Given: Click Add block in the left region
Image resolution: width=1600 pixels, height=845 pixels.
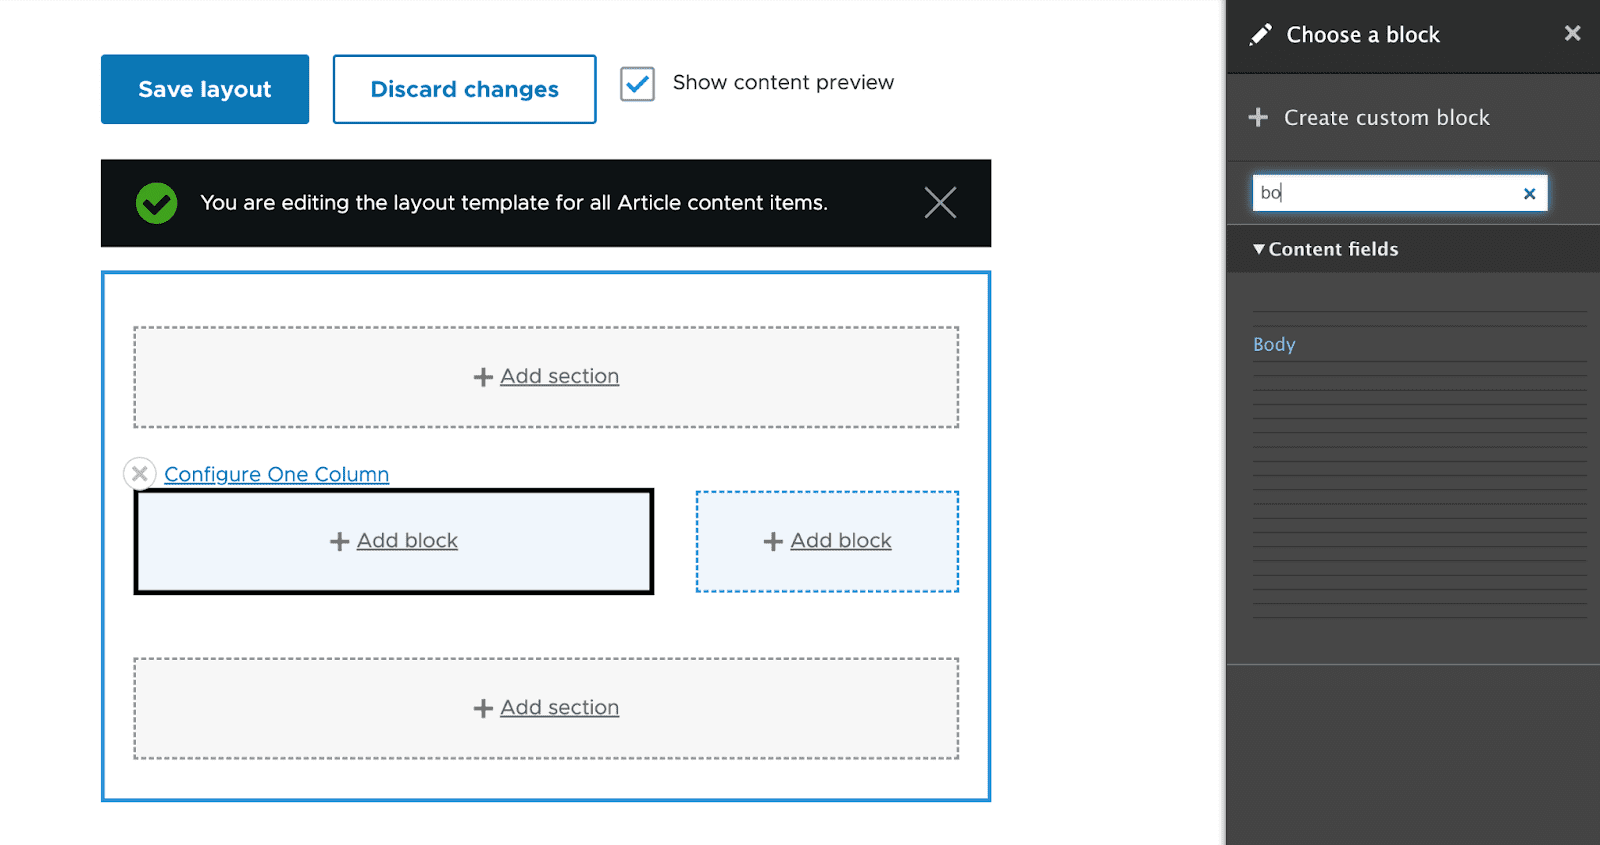Looking at the screenshot, I should click(x=407, y=541).
